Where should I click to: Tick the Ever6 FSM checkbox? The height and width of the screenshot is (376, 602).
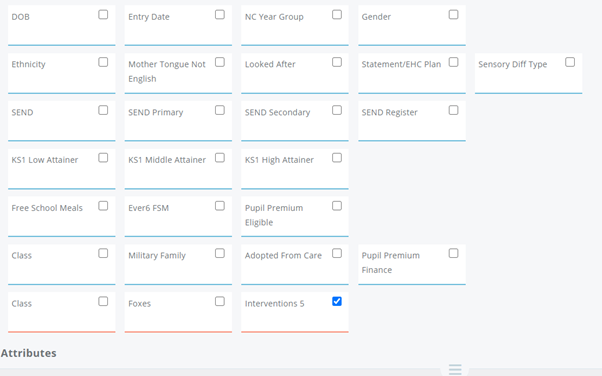(220, 206)
